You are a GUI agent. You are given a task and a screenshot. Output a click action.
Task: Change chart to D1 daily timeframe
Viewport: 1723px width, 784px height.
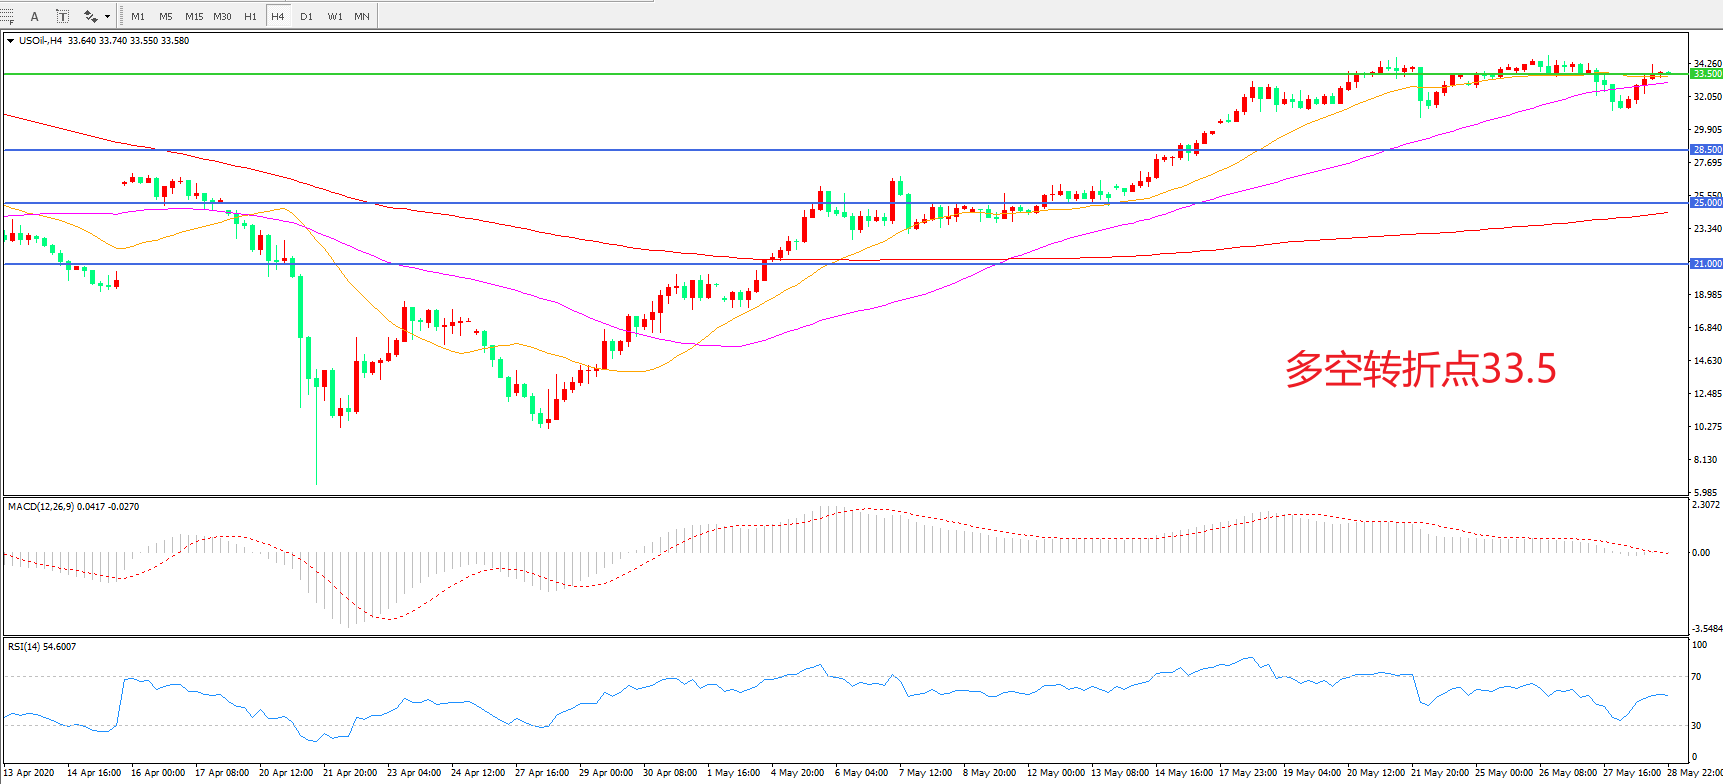tap(306, 16)
